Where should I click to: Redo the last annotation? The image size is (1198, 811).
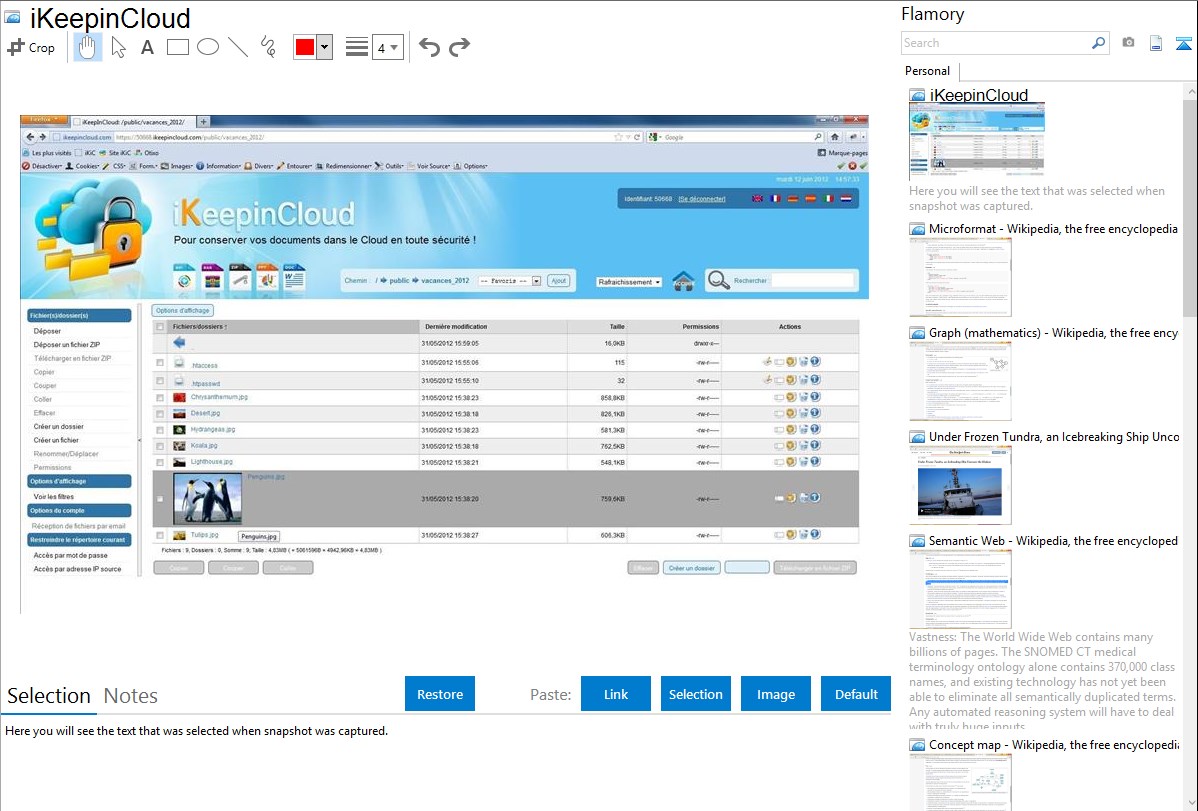click(x=459, y=47)
